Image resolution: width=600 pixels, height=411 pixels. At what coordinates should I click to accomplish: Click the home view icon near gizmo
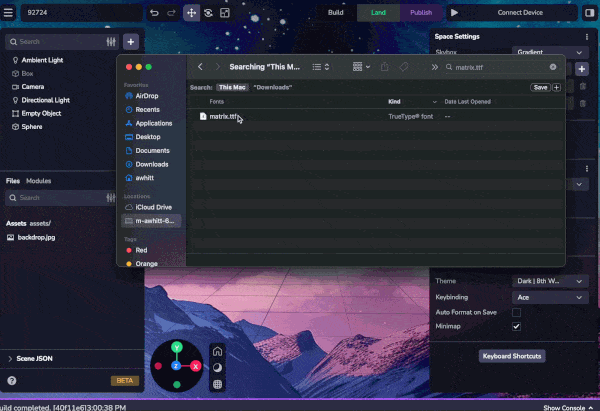click(217, 351)
